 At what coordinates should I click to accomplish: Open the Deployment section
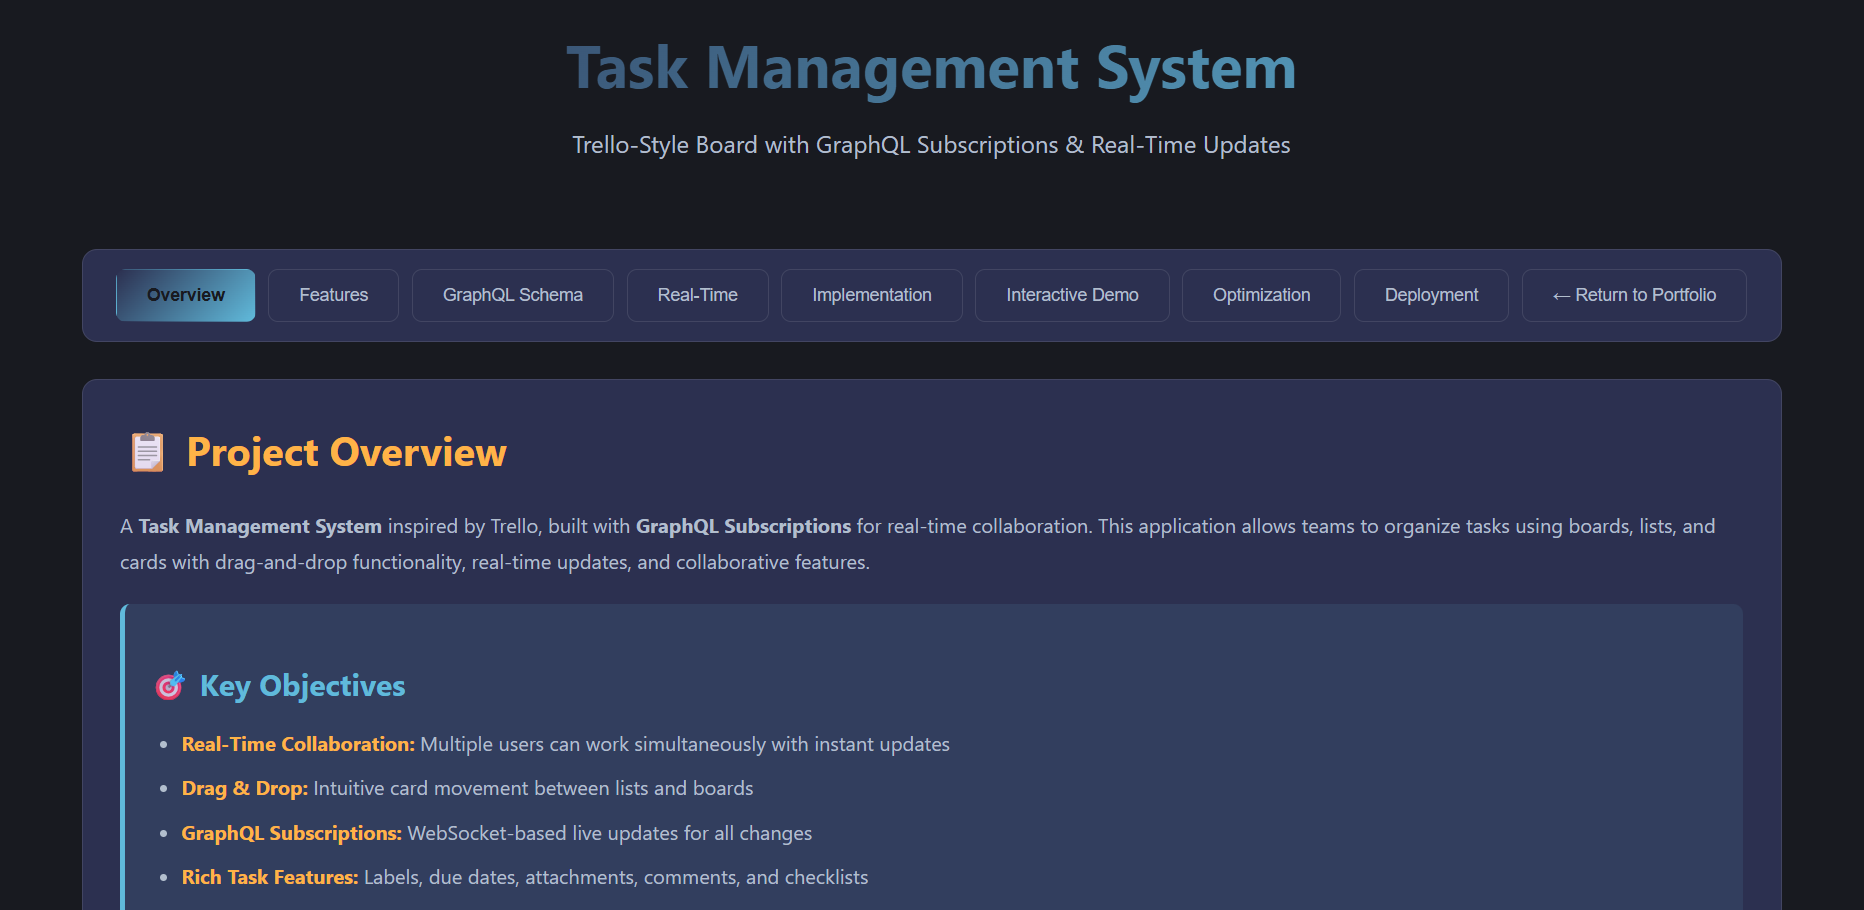click(x=1430, y=295)
